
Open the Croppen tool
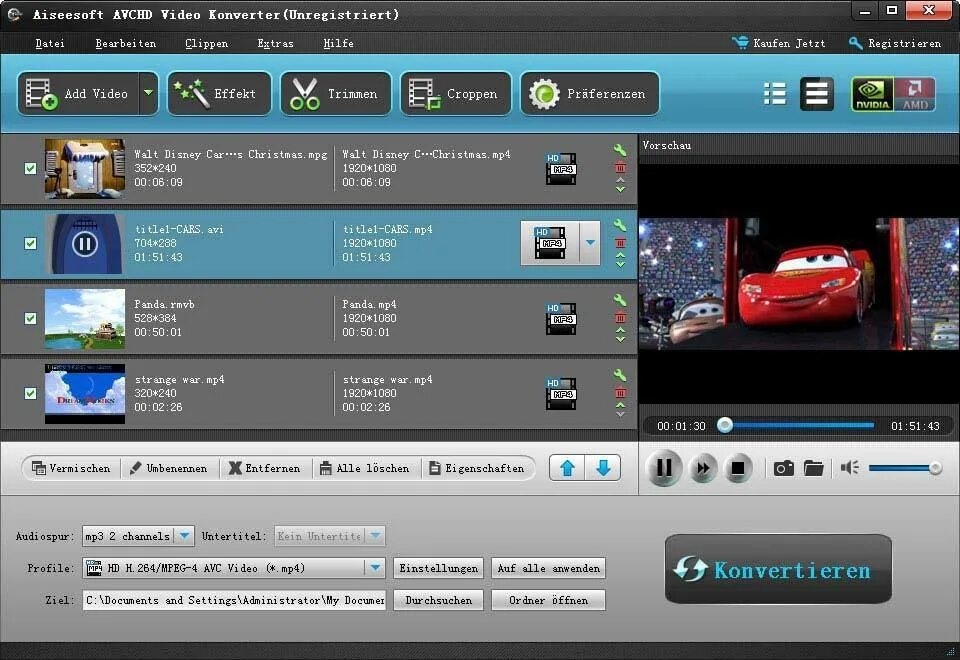[x=456, y=94]
